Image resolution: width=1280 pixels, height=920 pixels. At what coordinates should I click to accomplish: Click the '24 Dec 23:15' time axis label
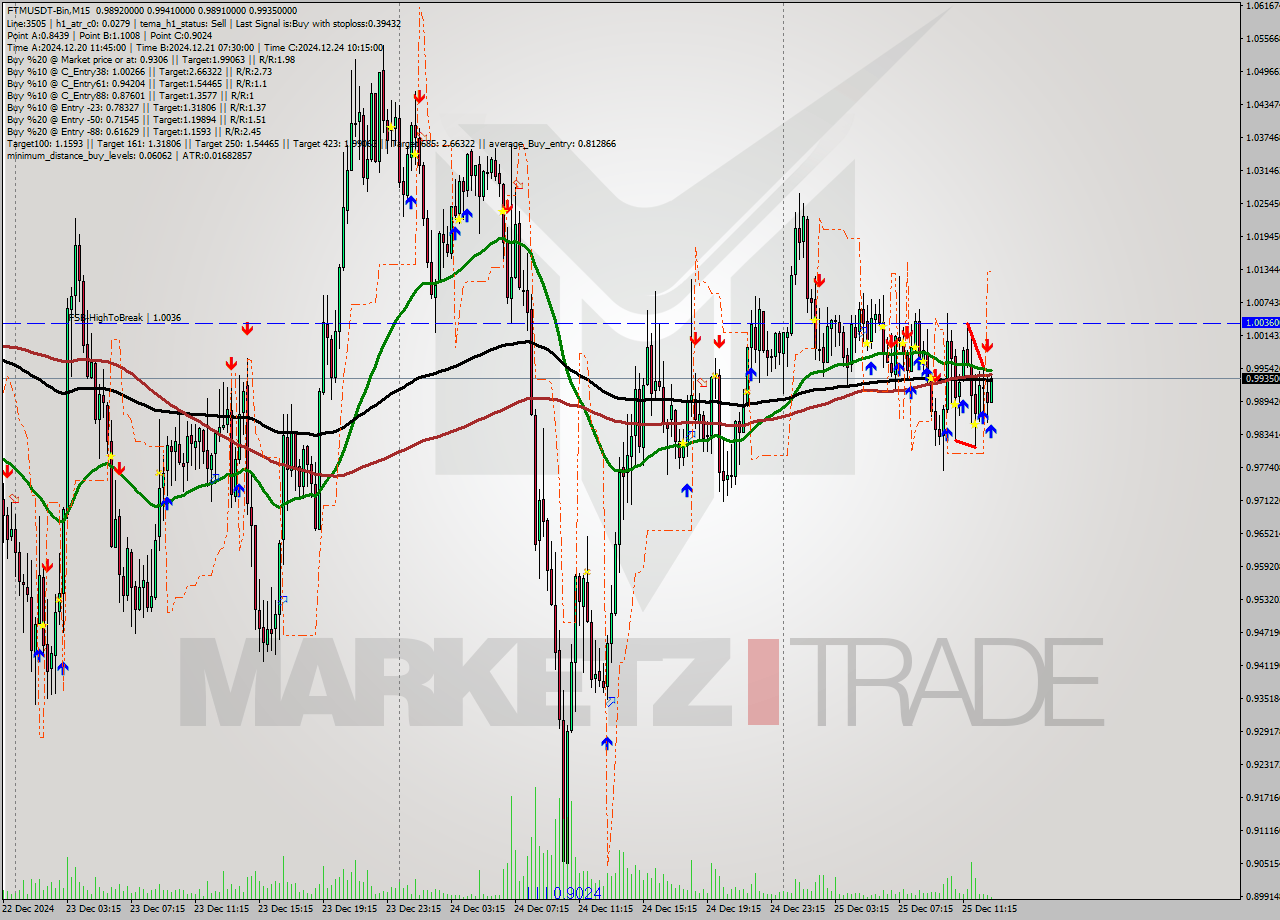point(797,909)
